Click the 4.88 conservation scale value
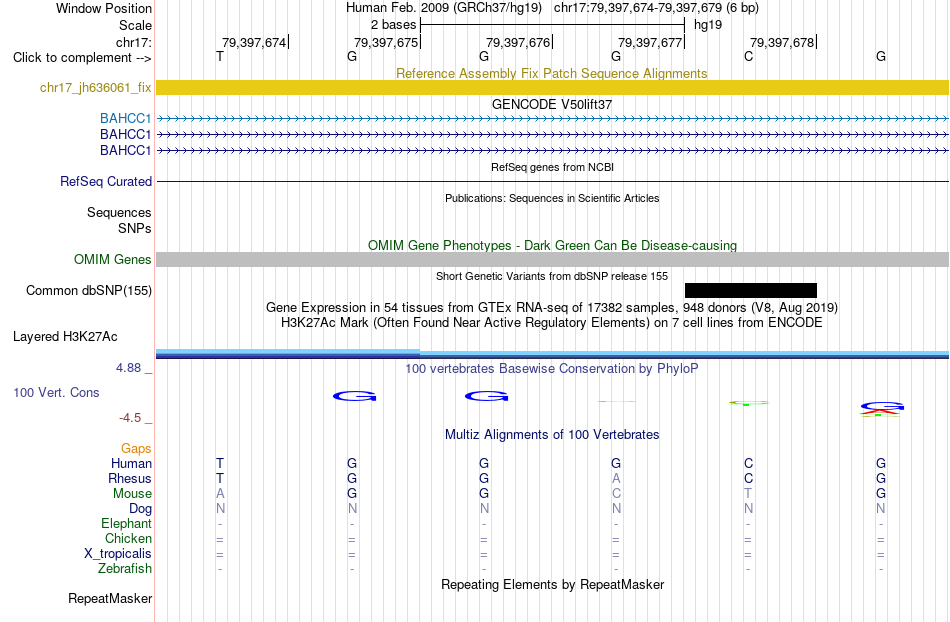Viewport: 950px width, 622px height. point(128,368)
